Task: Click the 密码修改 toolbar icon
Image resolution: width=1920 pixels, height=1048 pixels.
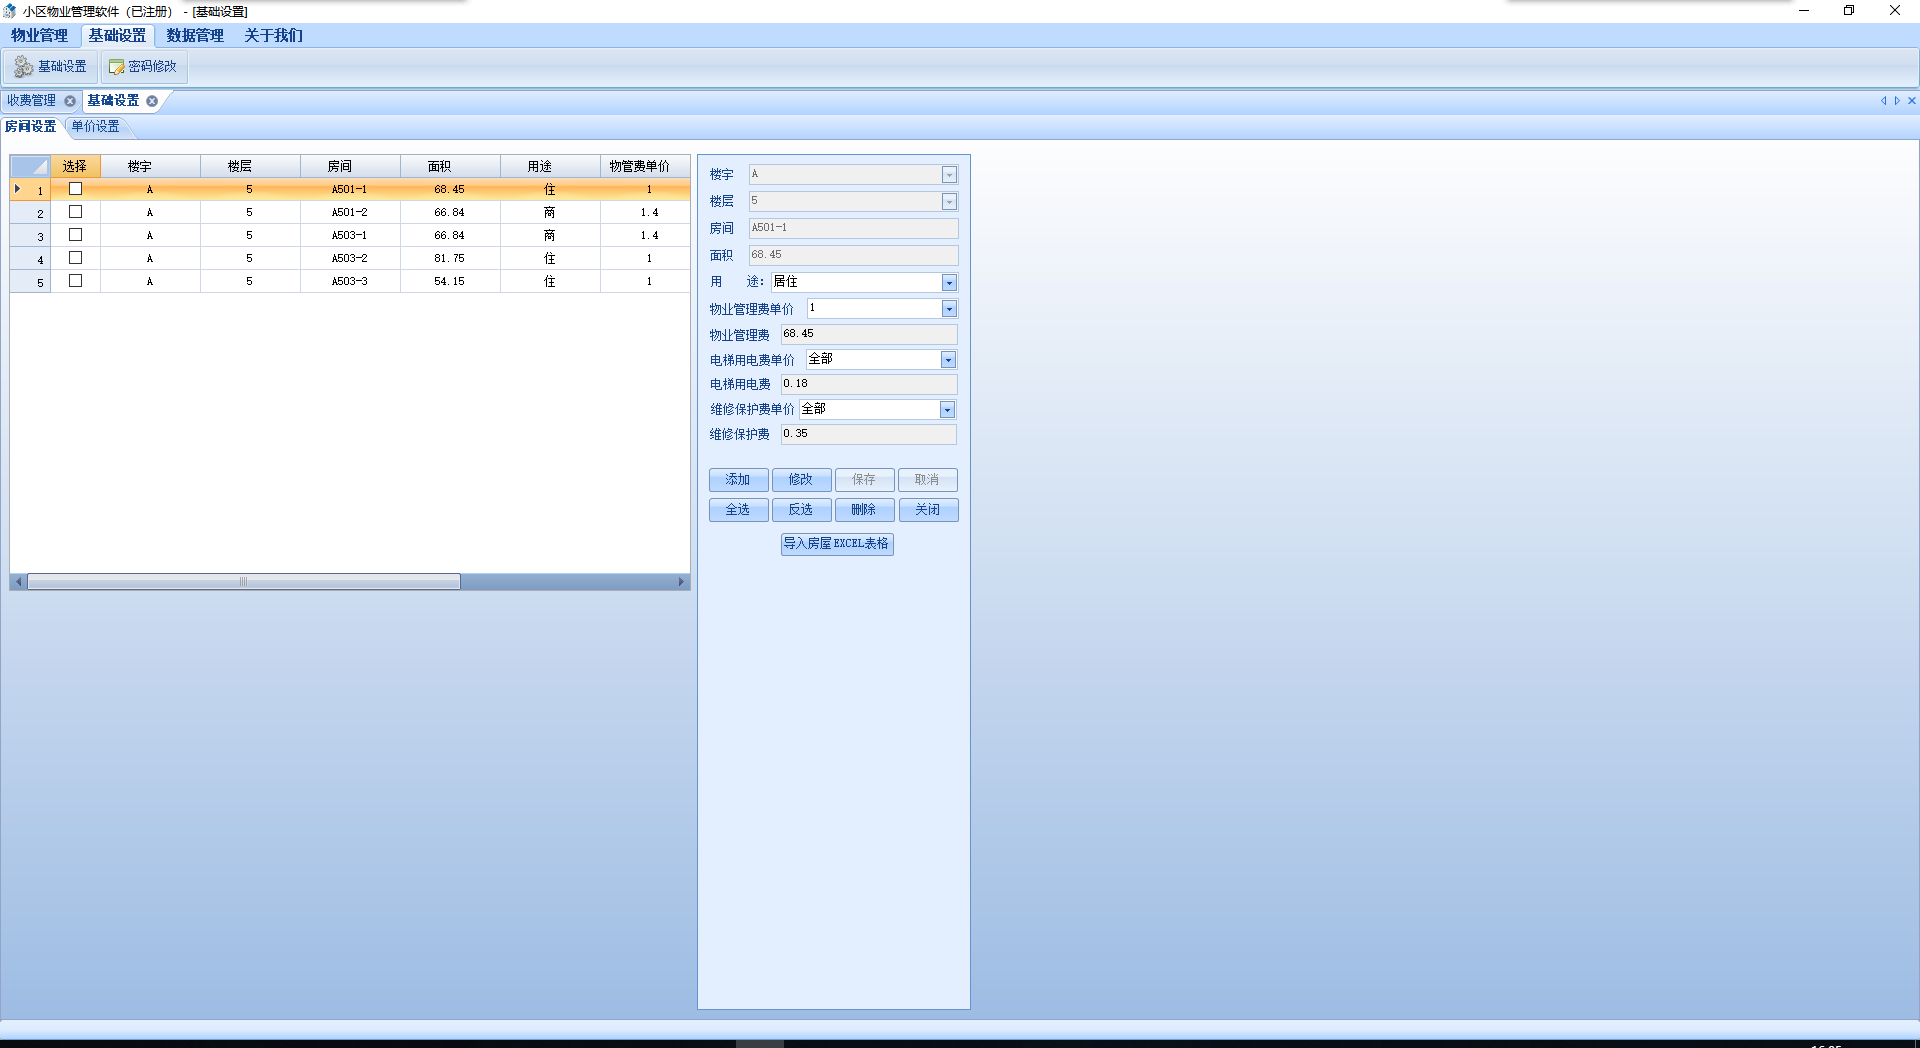Action: pyautogui.click(x=117, y=67)
